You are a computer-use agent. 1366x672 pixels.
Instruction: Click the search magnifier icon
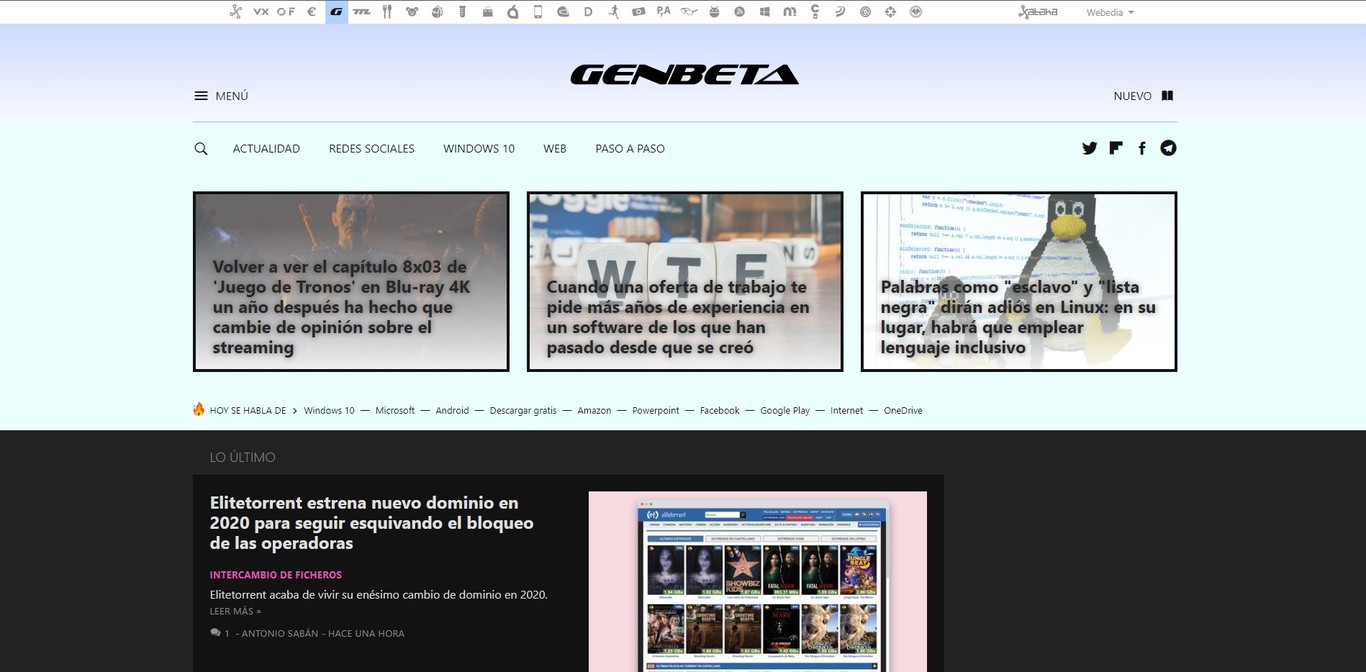pyautogui.click(x=201, y=149)
